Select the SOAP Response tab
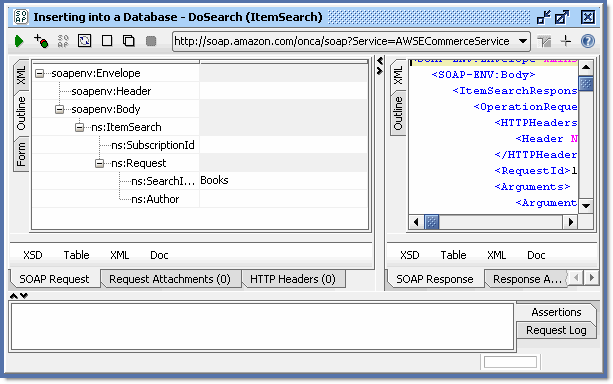 pyautogui.click(x=435, y=279)
